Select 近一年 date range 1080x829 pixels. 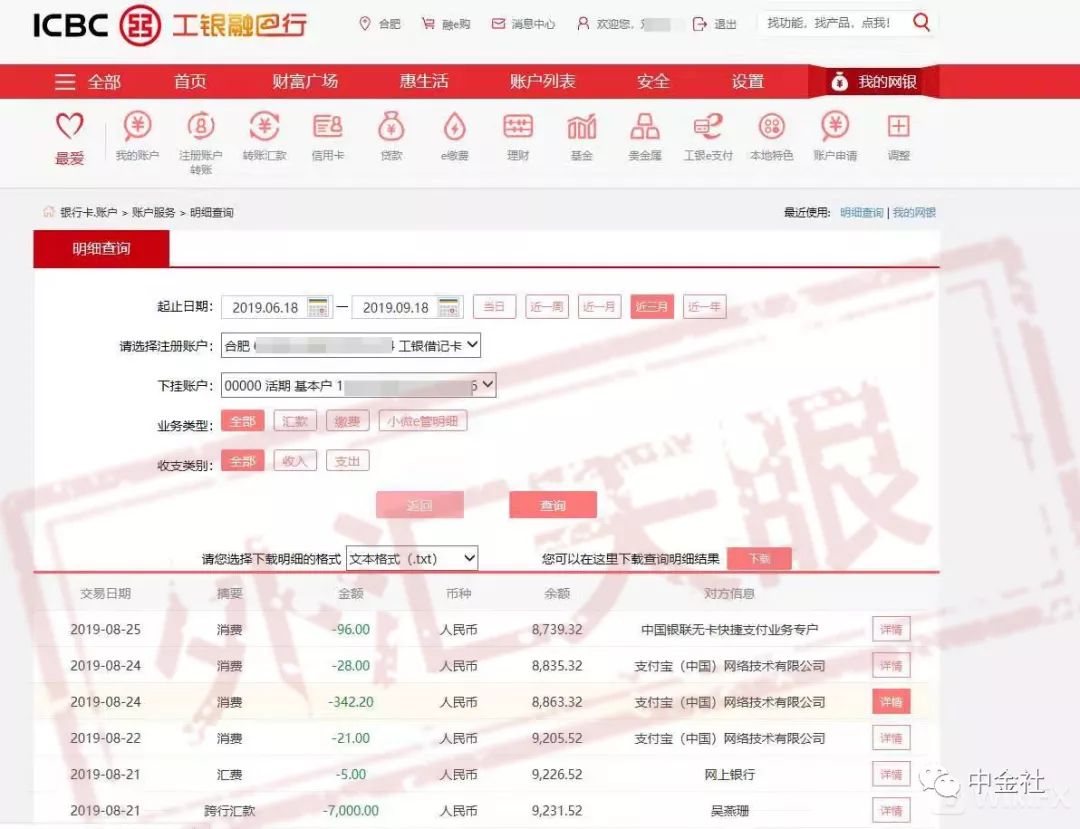pos(704,306)
